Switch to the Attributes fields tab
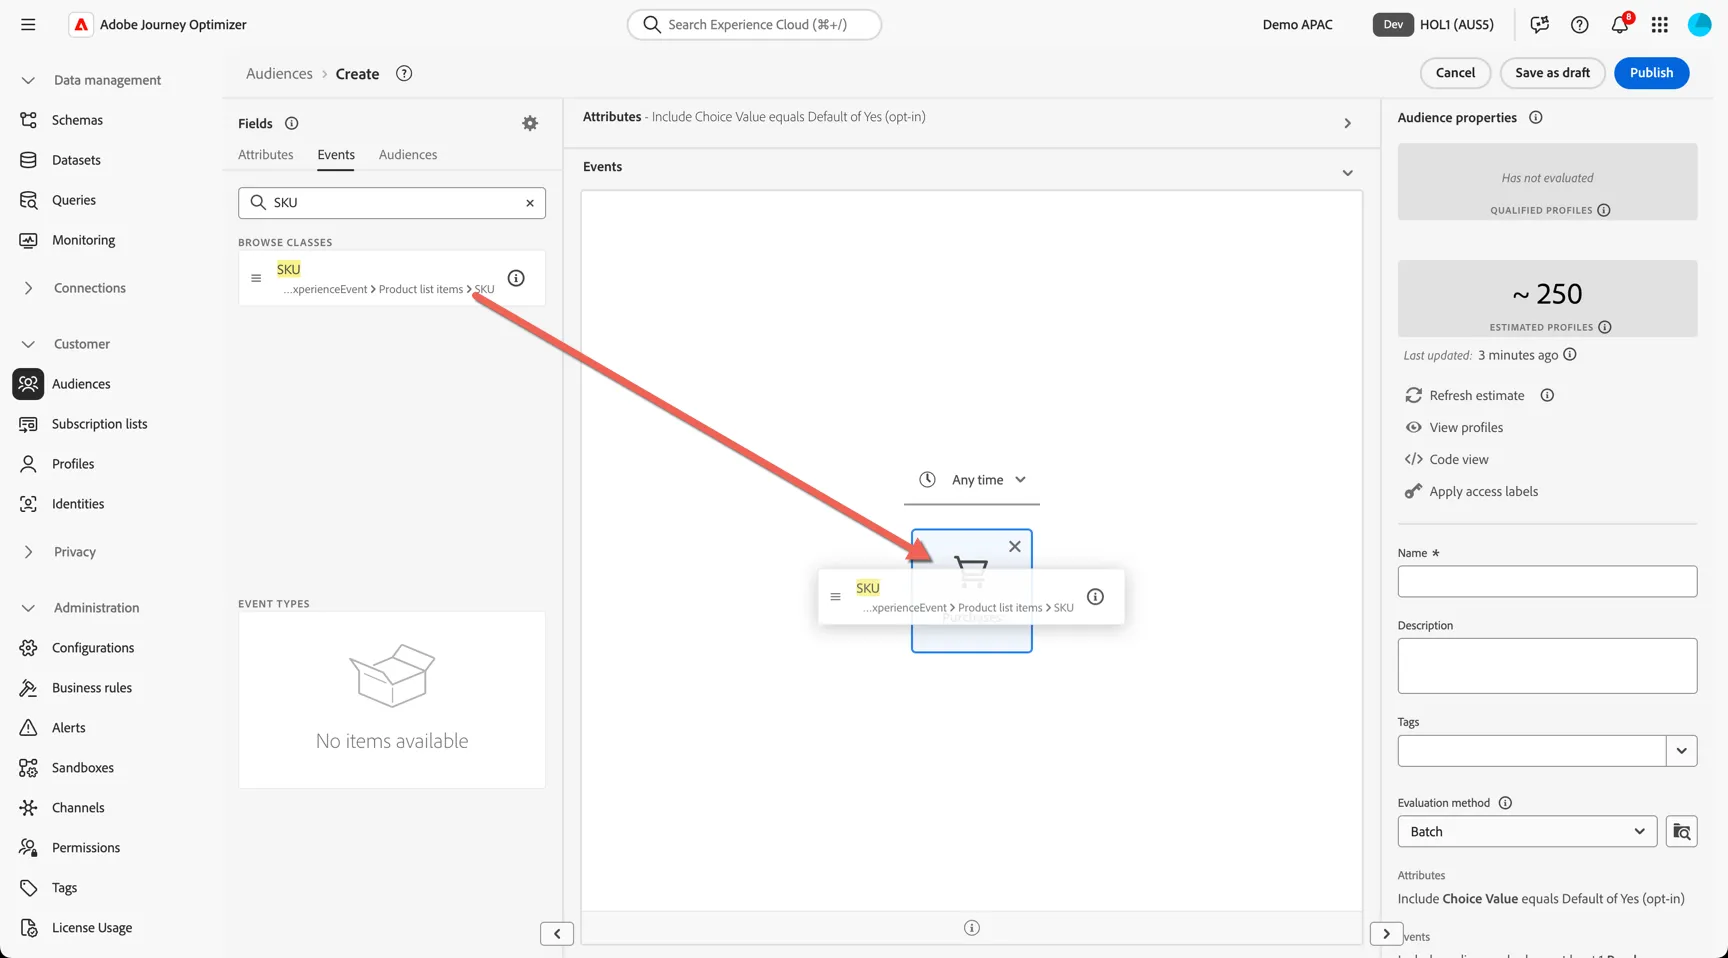Viewport: 1728px width, 958px height. point(265,154)
